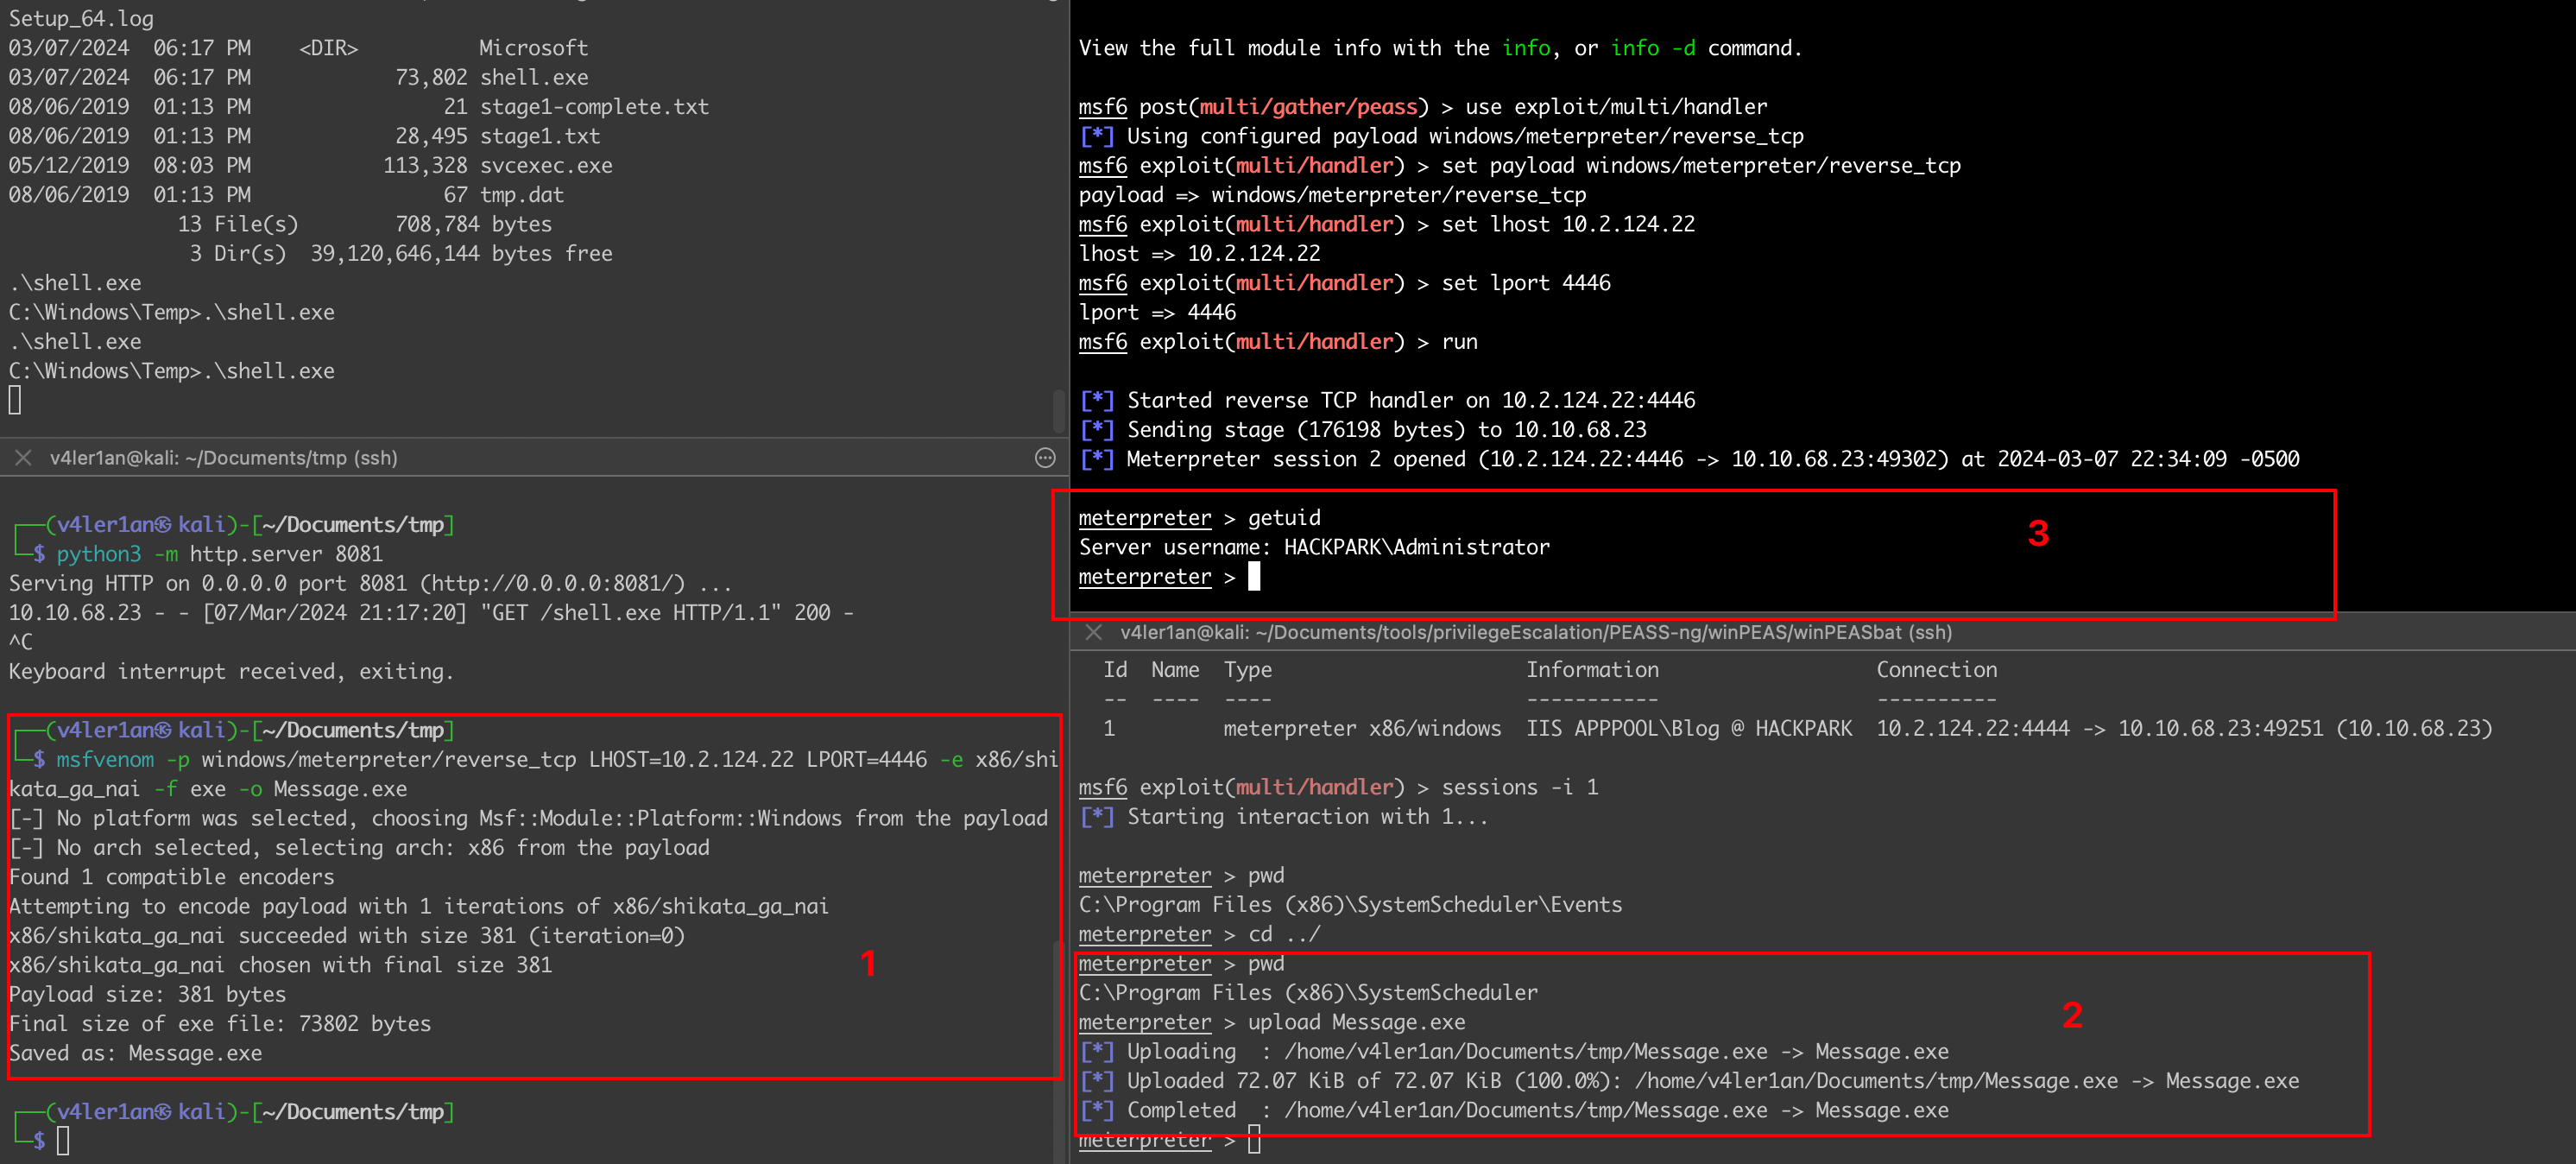Click scrollbar thumb in Windows Temp pane
2576x1164 pixels.
(x=1058, y=410)
